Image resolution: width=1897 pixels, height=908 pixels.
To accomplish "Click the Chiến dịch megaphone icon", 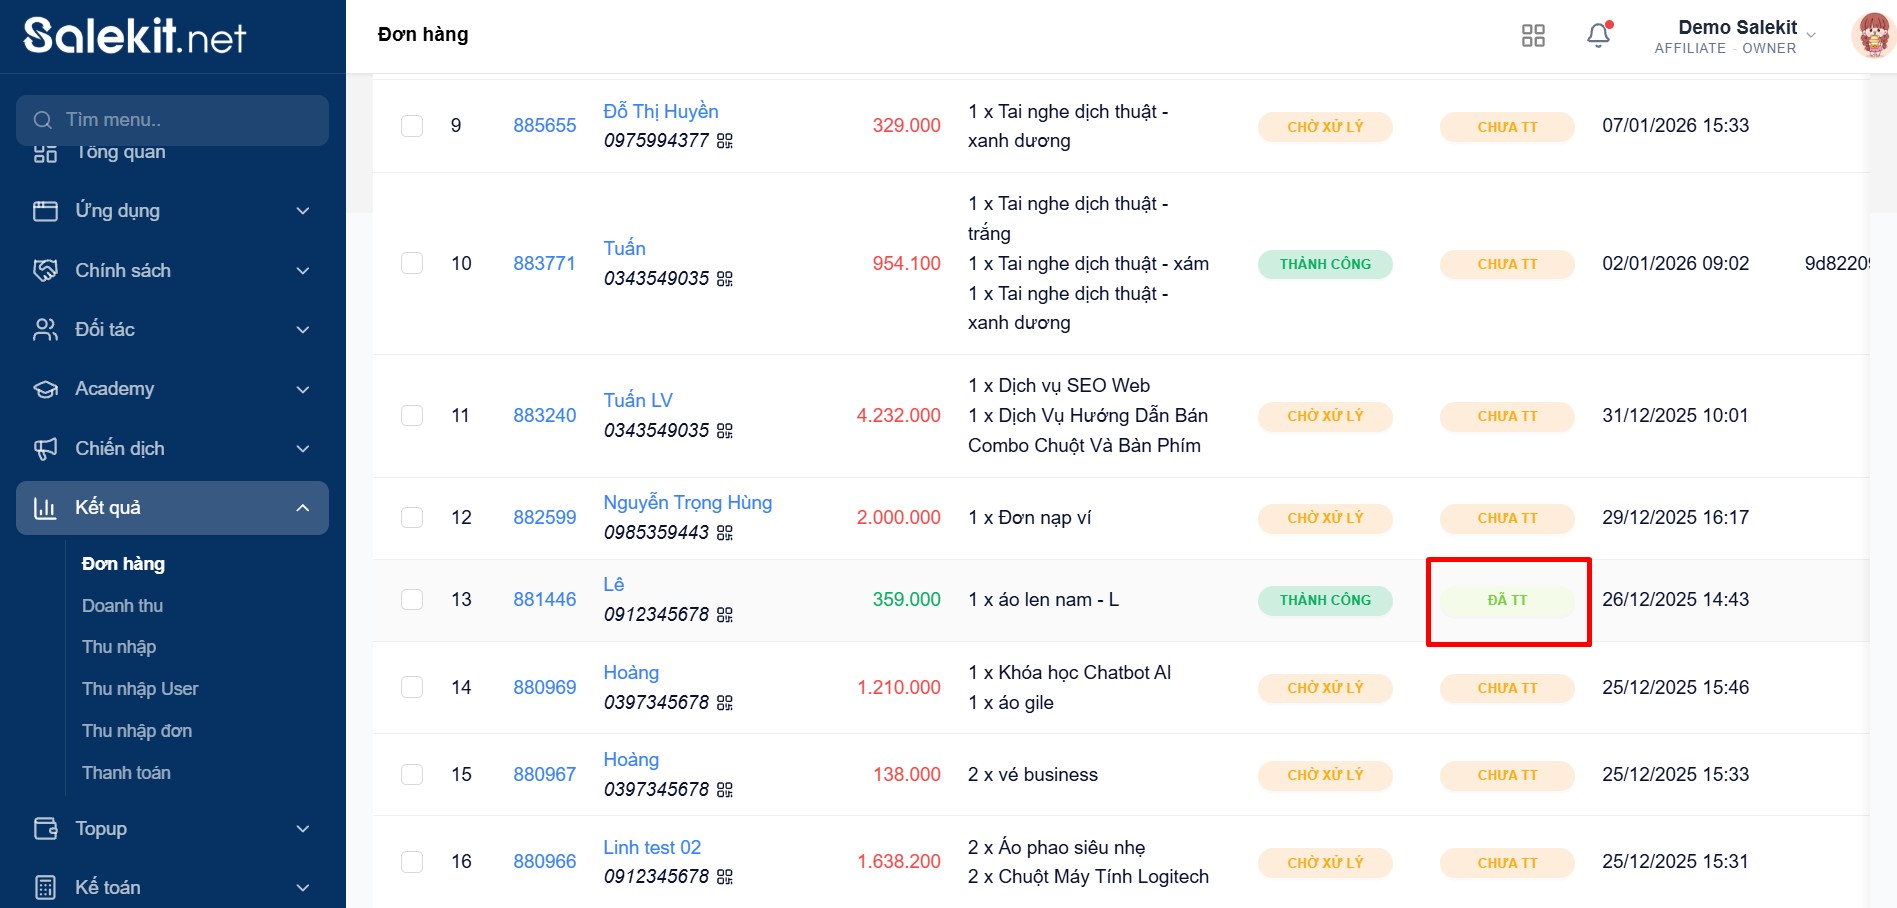I will pos(46,449).
